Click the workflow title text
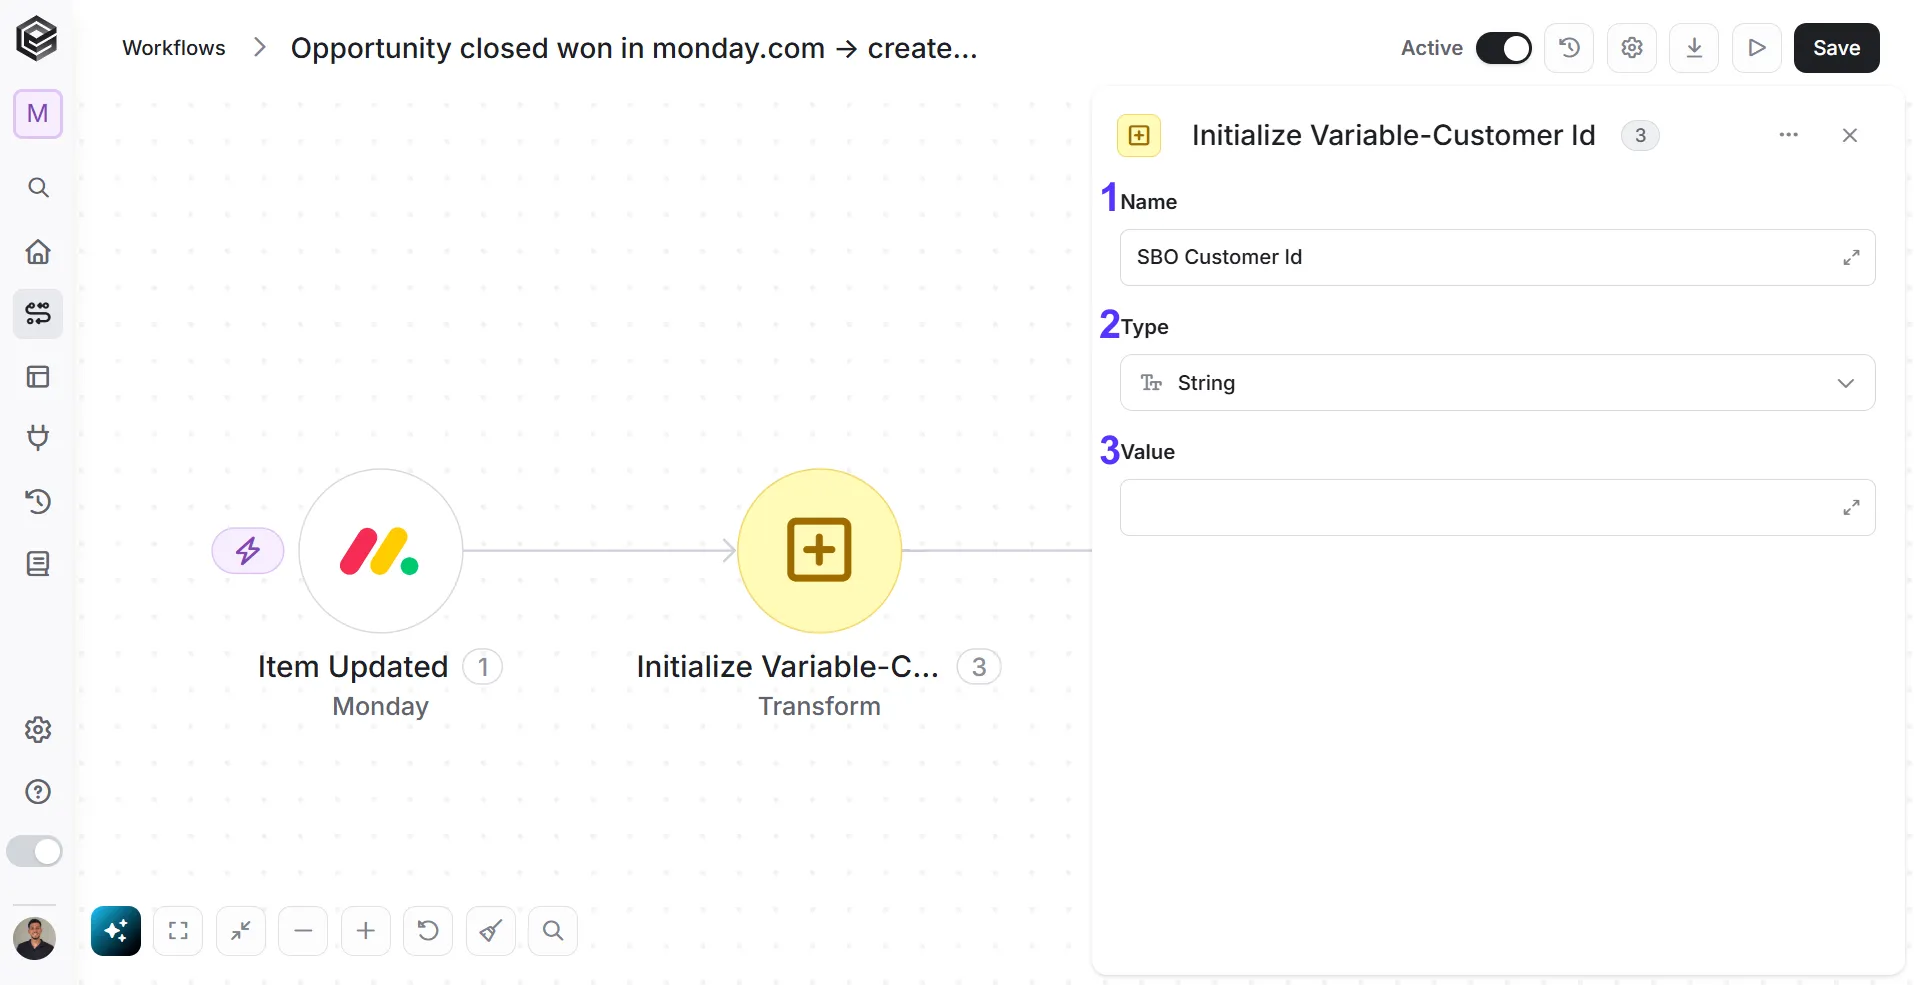Image resolution: width=1914 pixels, height=985 pixels. click(x=634, y=48)
